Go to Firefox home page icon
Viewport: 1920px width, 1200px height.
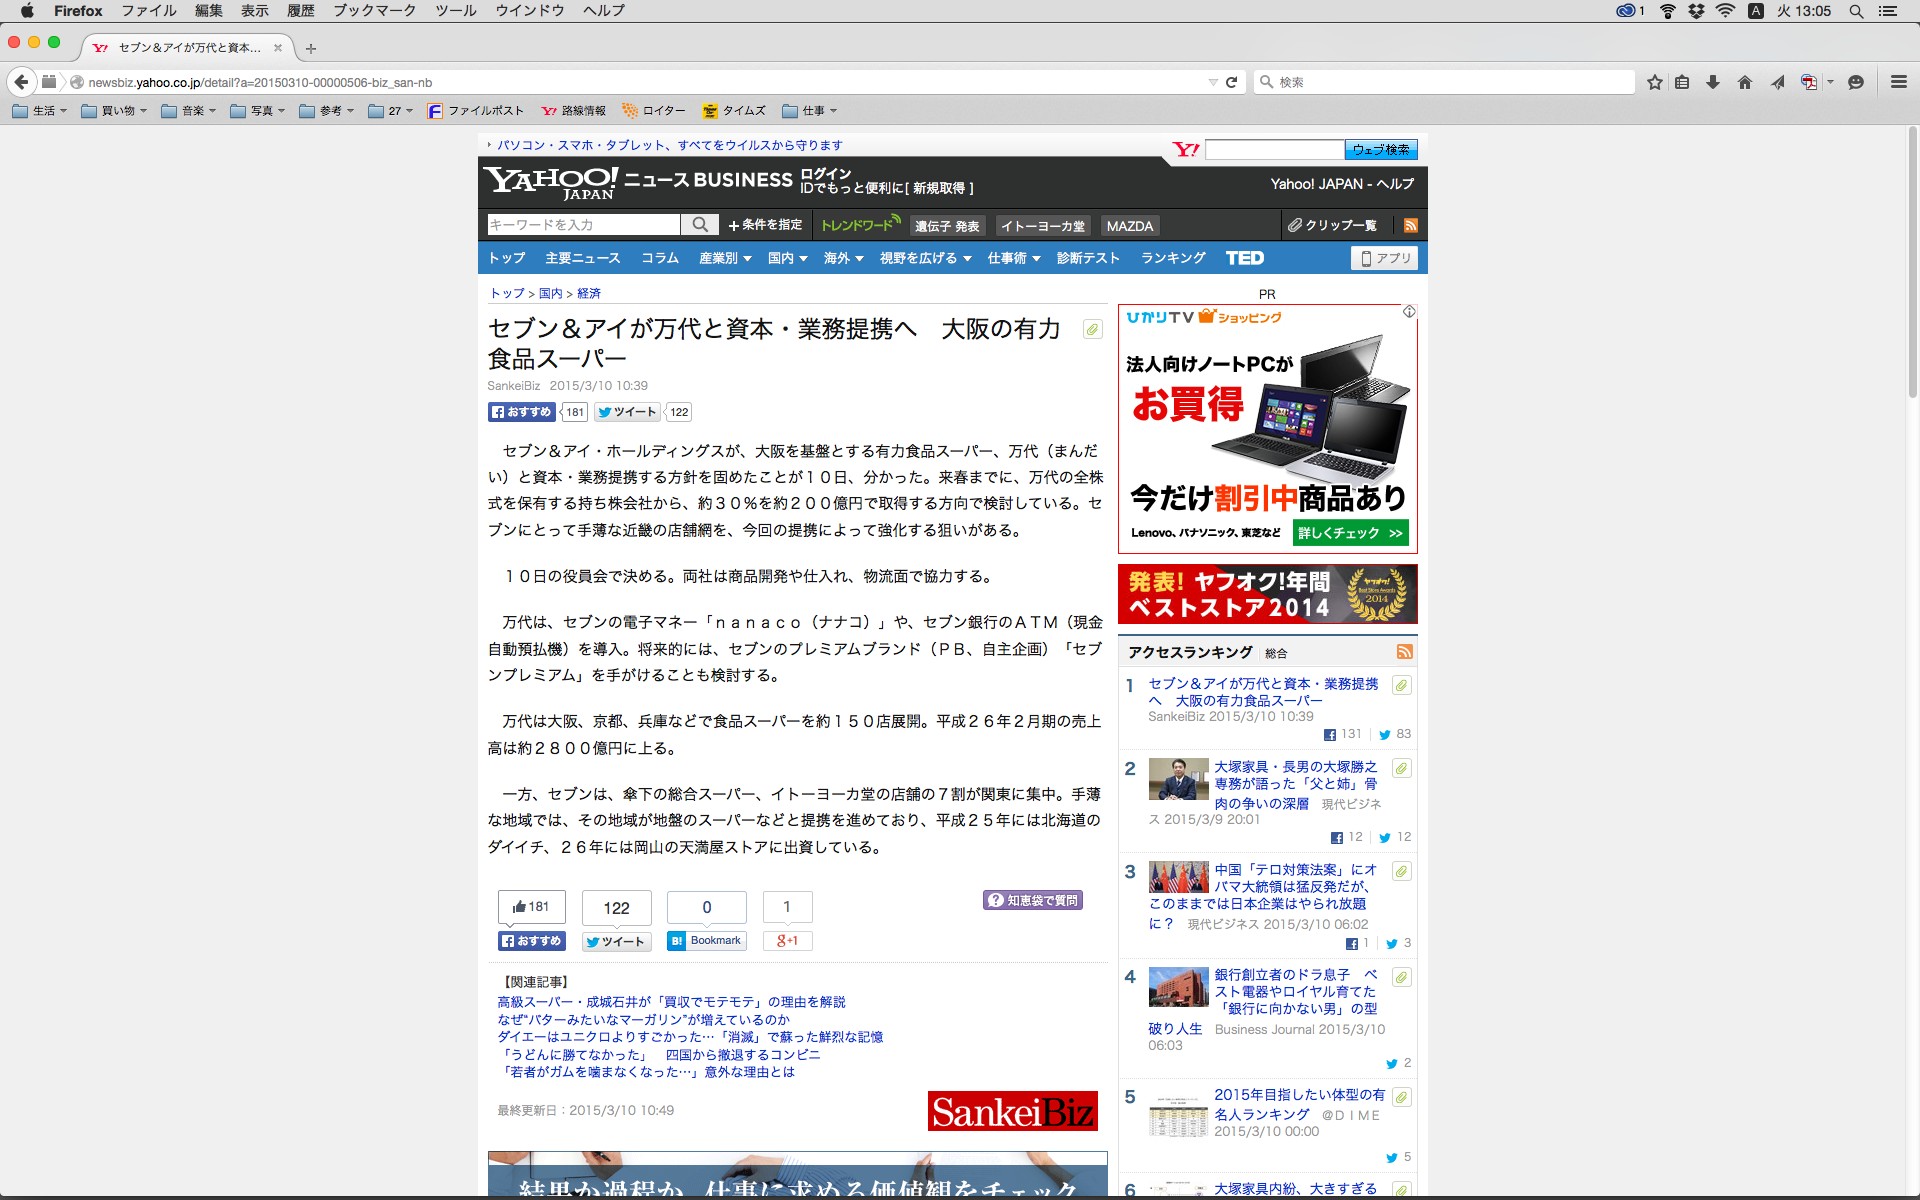click(1745, 82)
